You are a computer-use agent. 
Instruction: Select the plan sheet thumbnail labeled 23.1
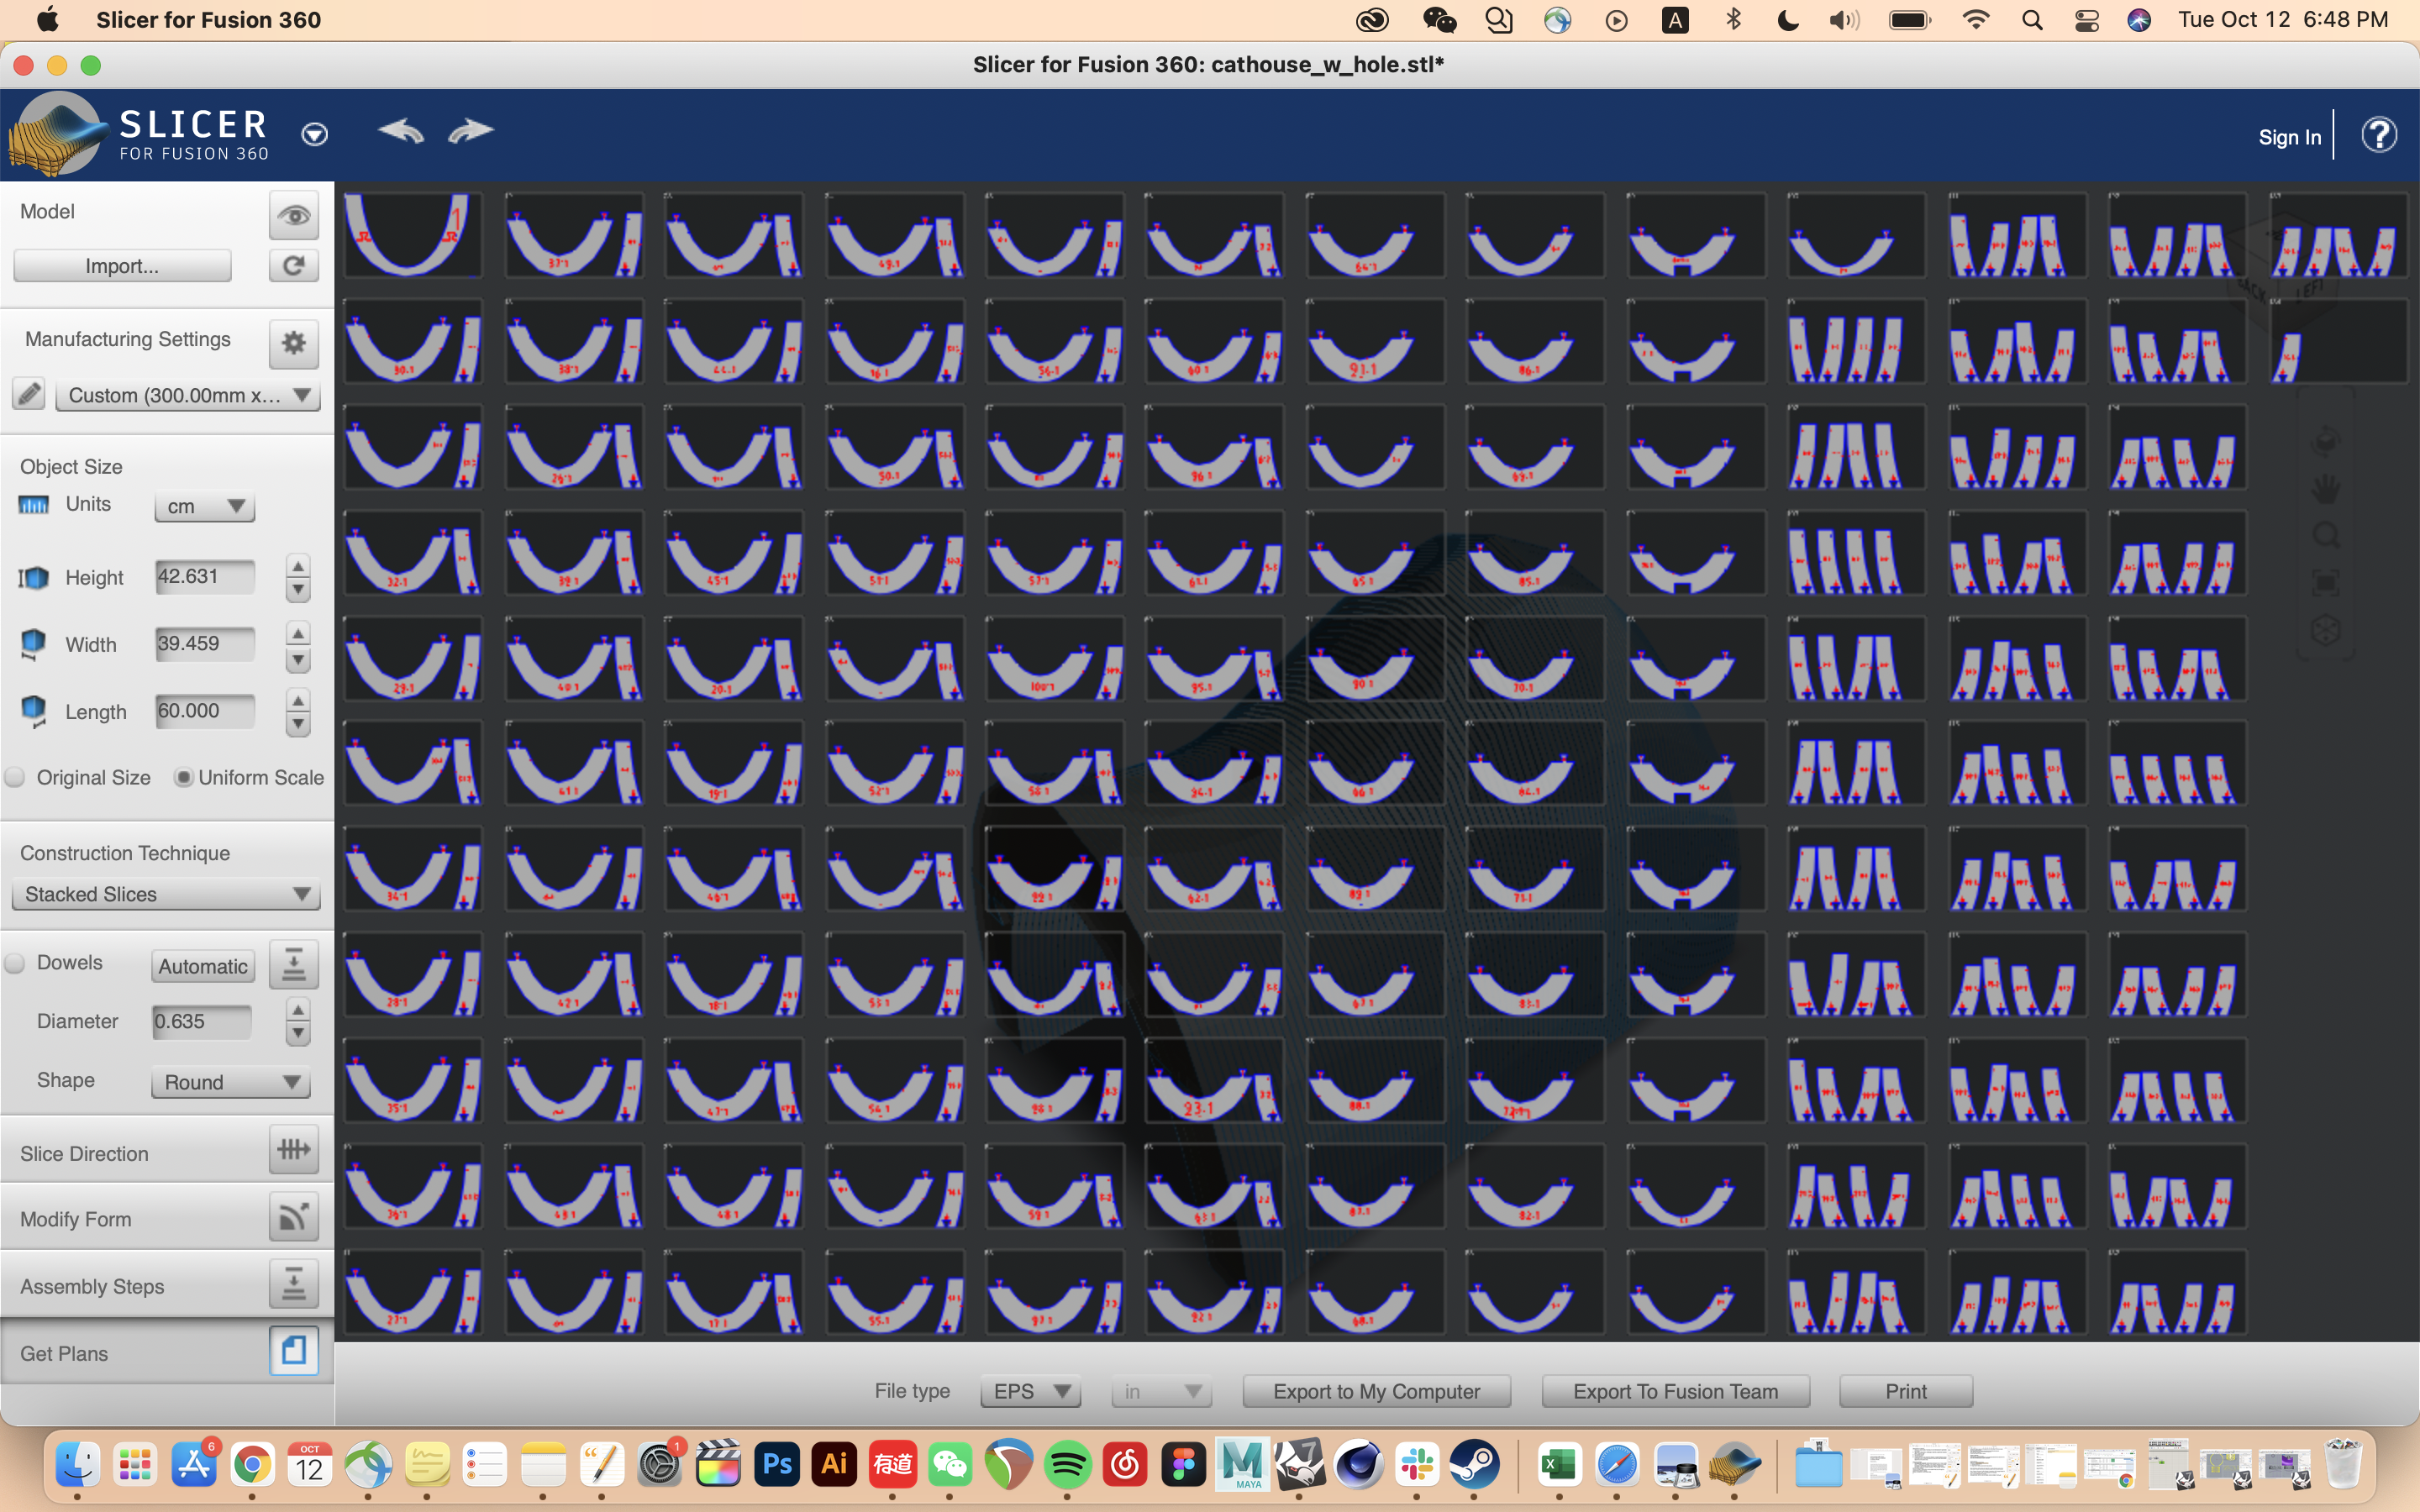click(1214, 1080)
